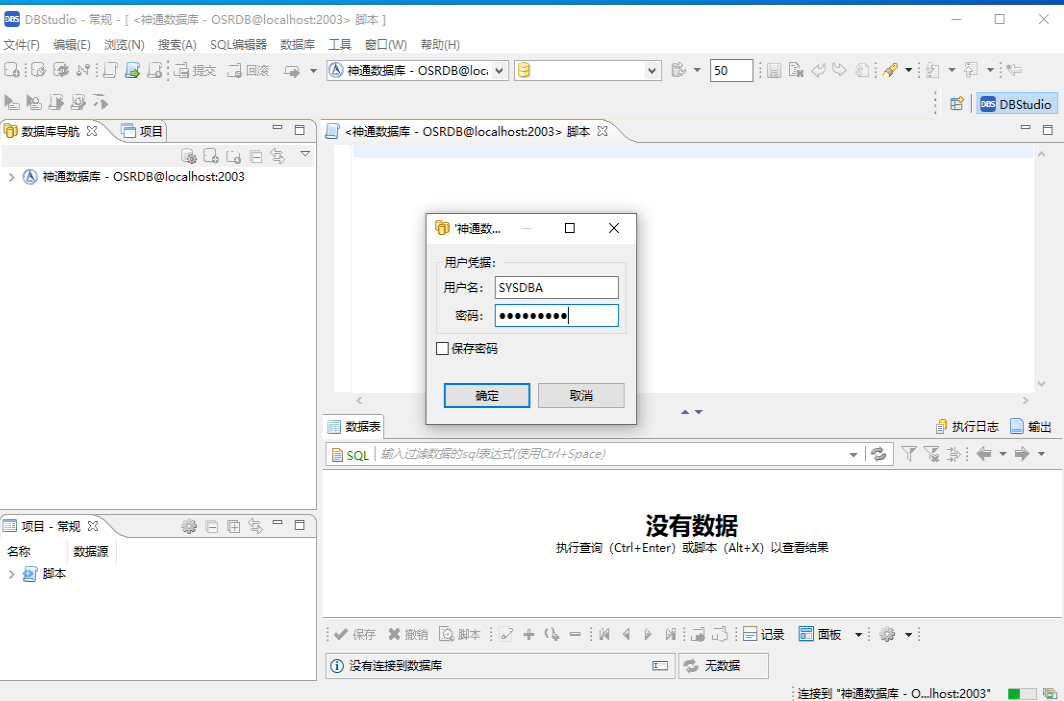
Task: Open the 输出 tab
Action: (x=1031, y=426)
